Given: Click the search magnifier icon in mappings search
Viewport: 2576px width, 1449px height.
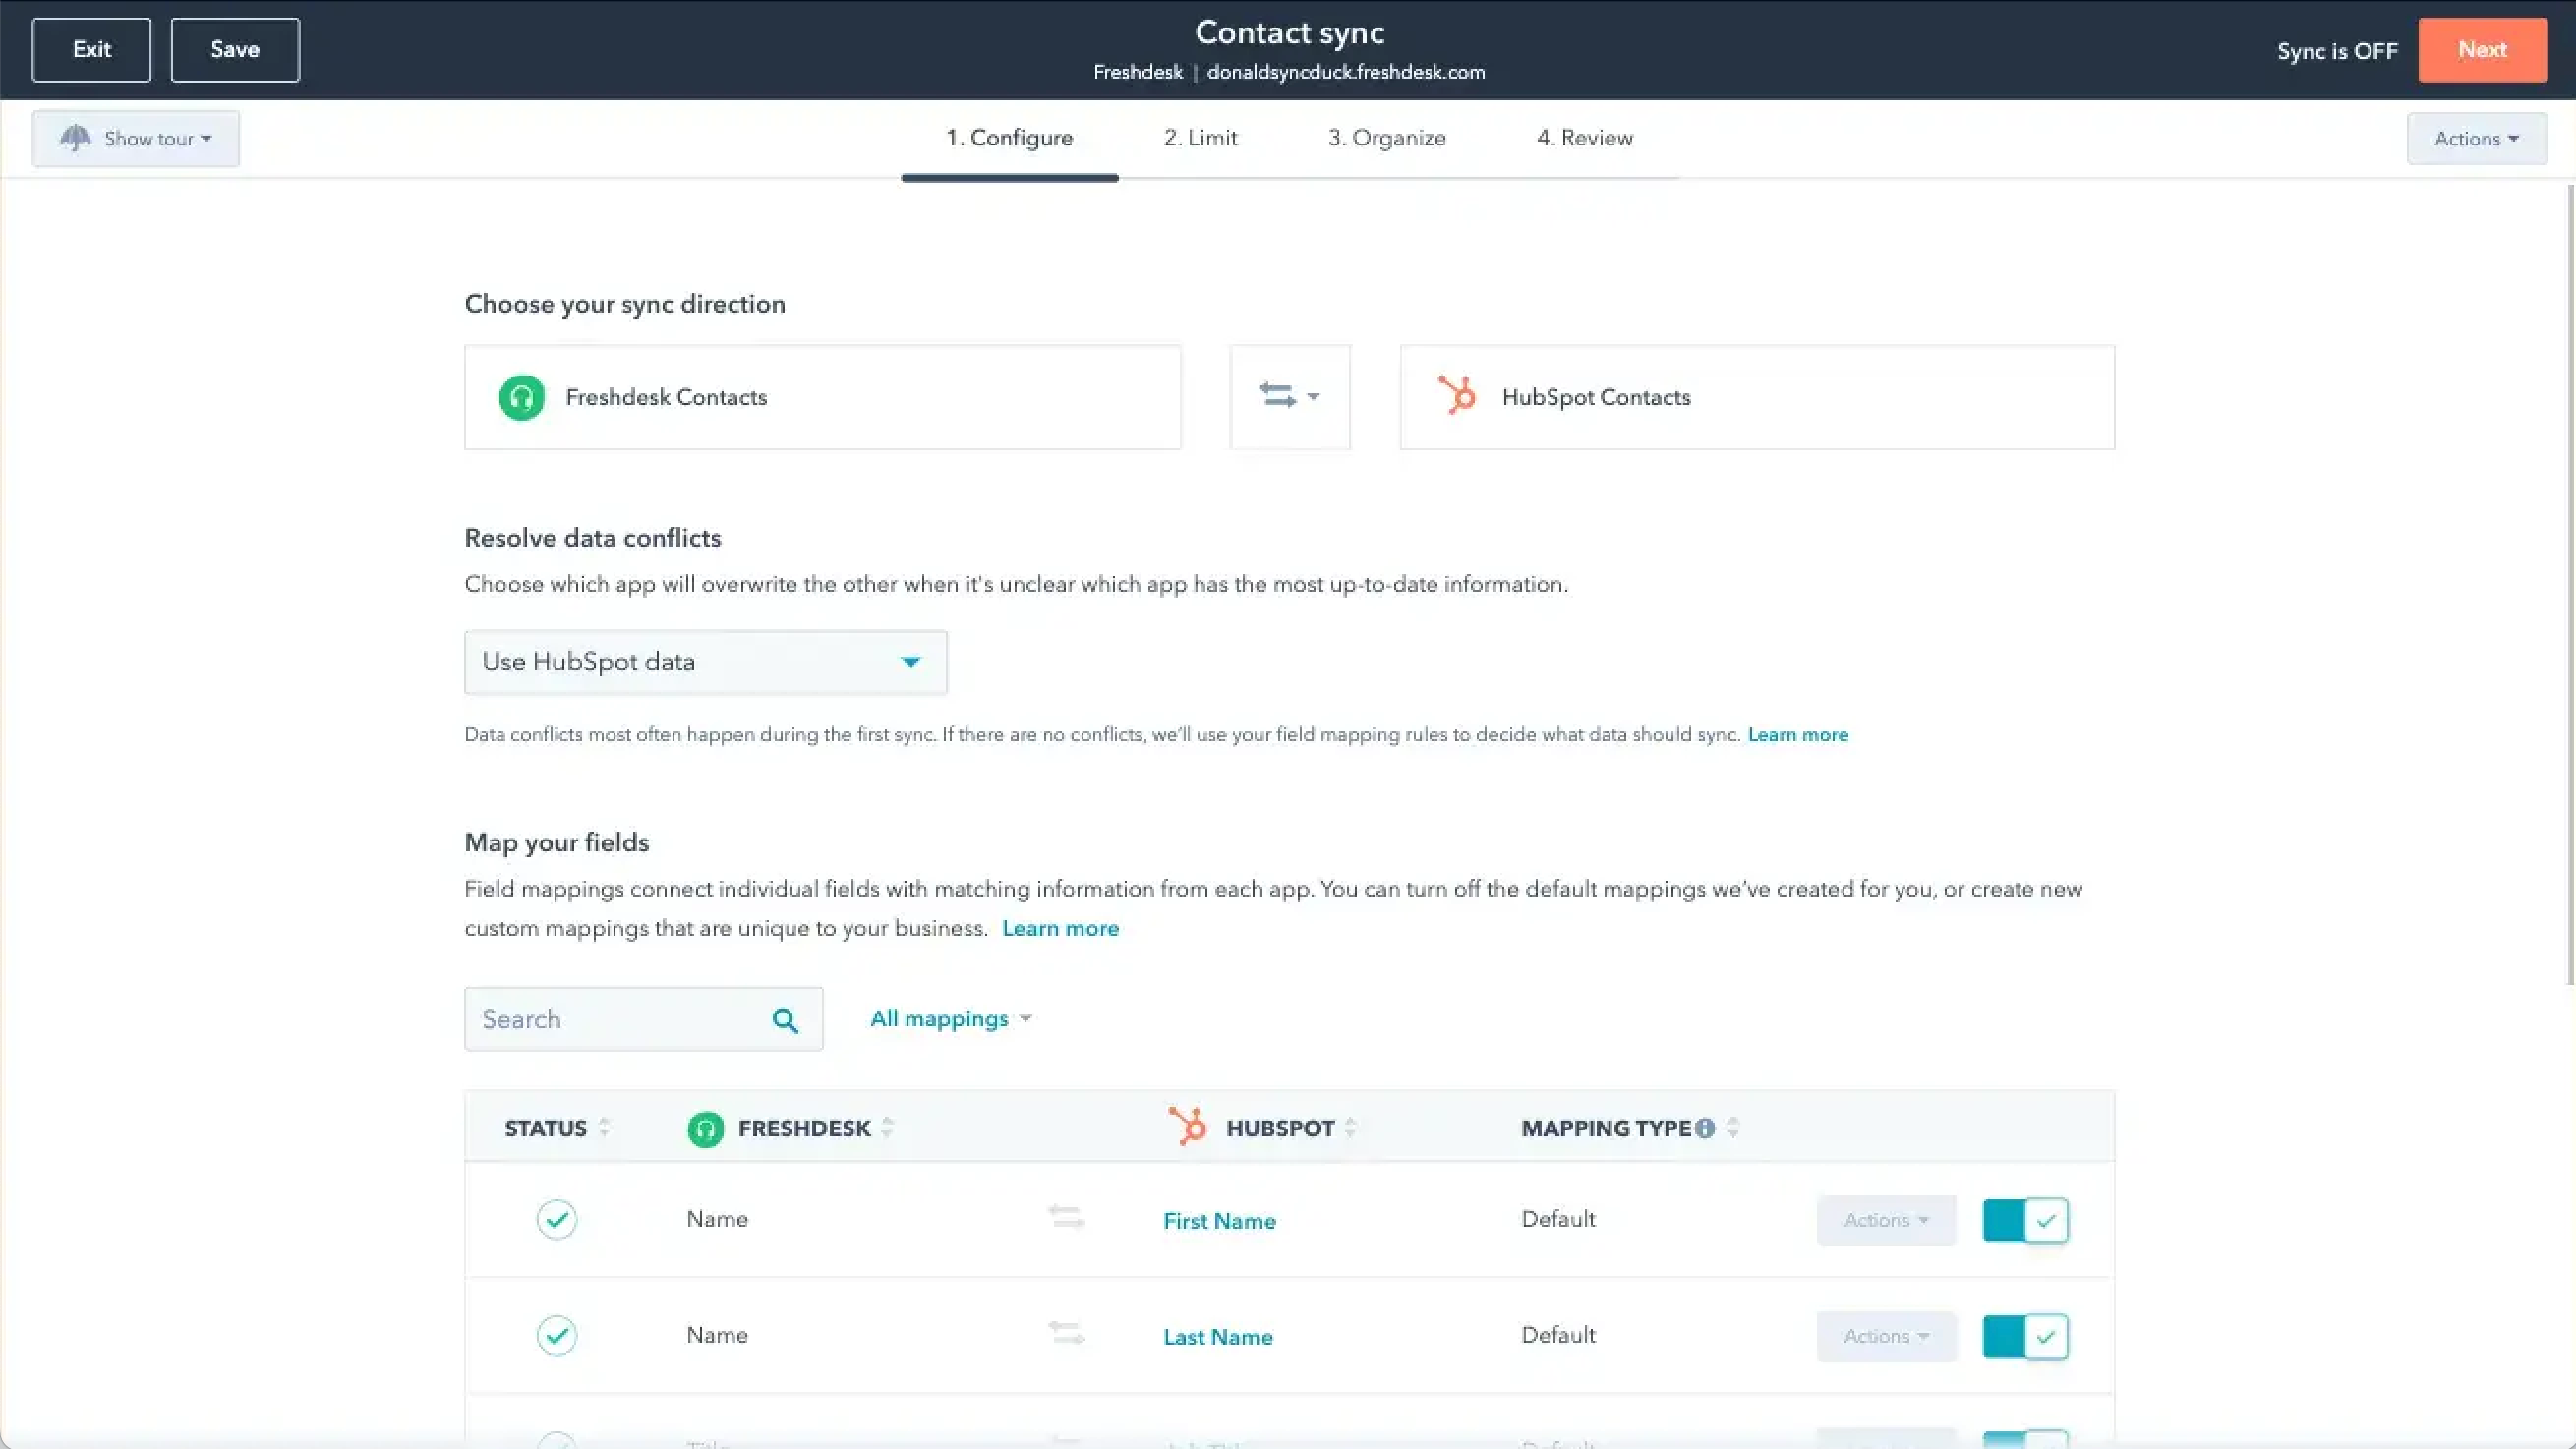Looking at the screenshot, I should (x=785, y=1020).
